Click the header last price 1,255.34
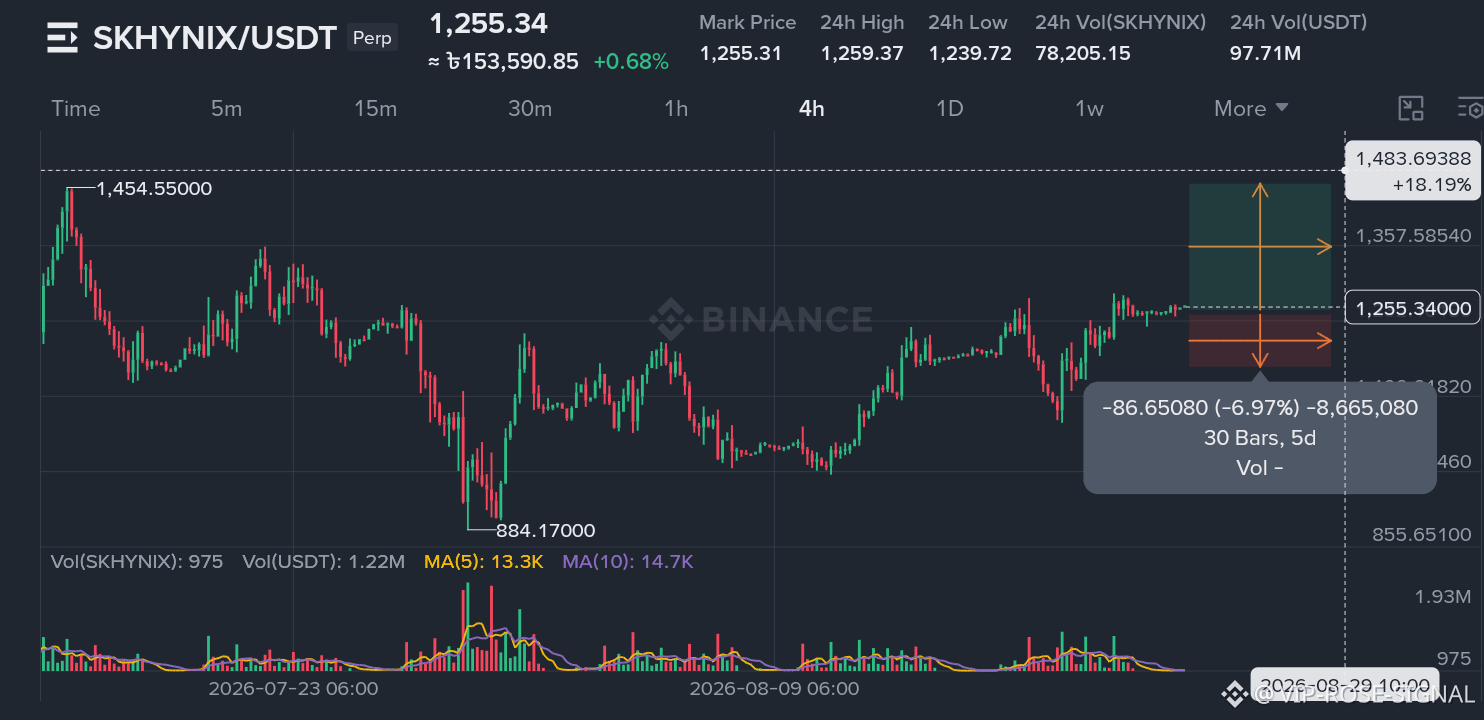The height and width of the screenshot is (720, 1484). coord(488,23)
